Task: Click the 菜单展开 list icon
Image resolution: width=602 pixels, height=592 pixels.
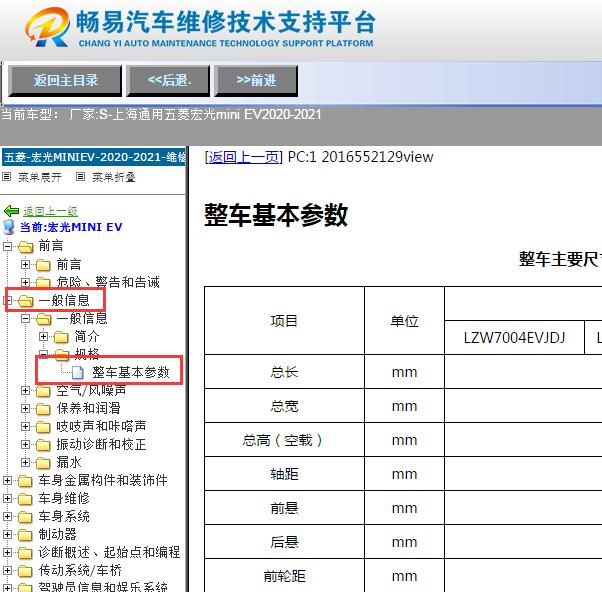Action: [7, 177]
